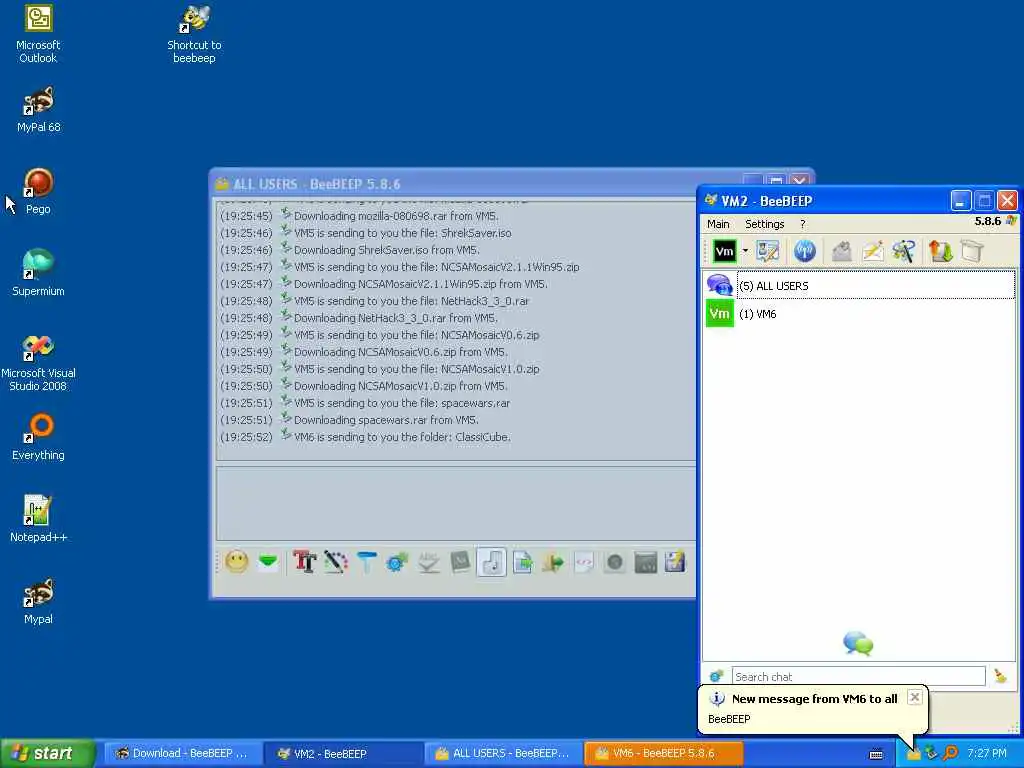
Task: Click the keyboard icon in the system tray
Action: click(876, 754)
